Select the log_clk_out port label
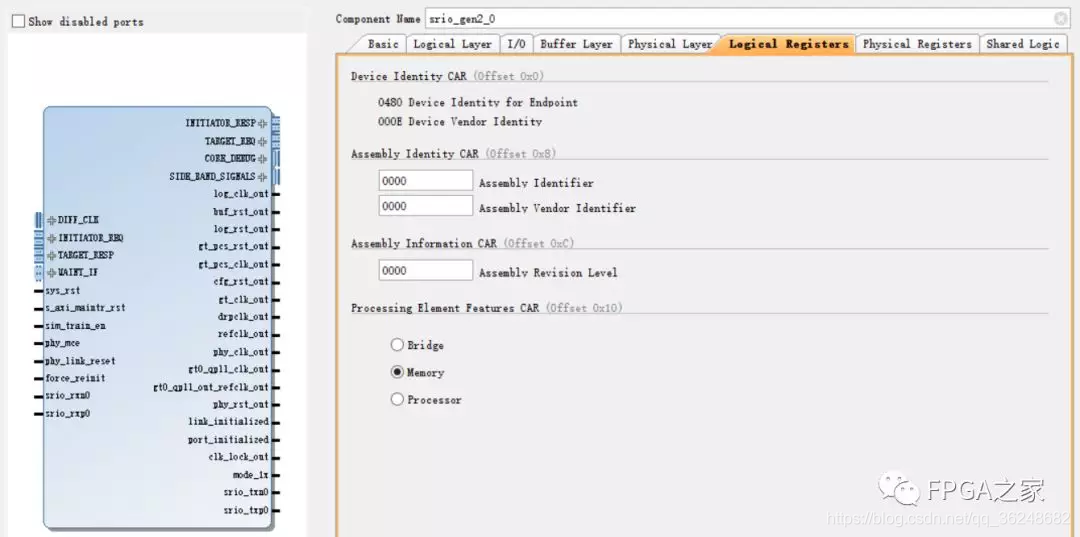 [x=241, y=194]
